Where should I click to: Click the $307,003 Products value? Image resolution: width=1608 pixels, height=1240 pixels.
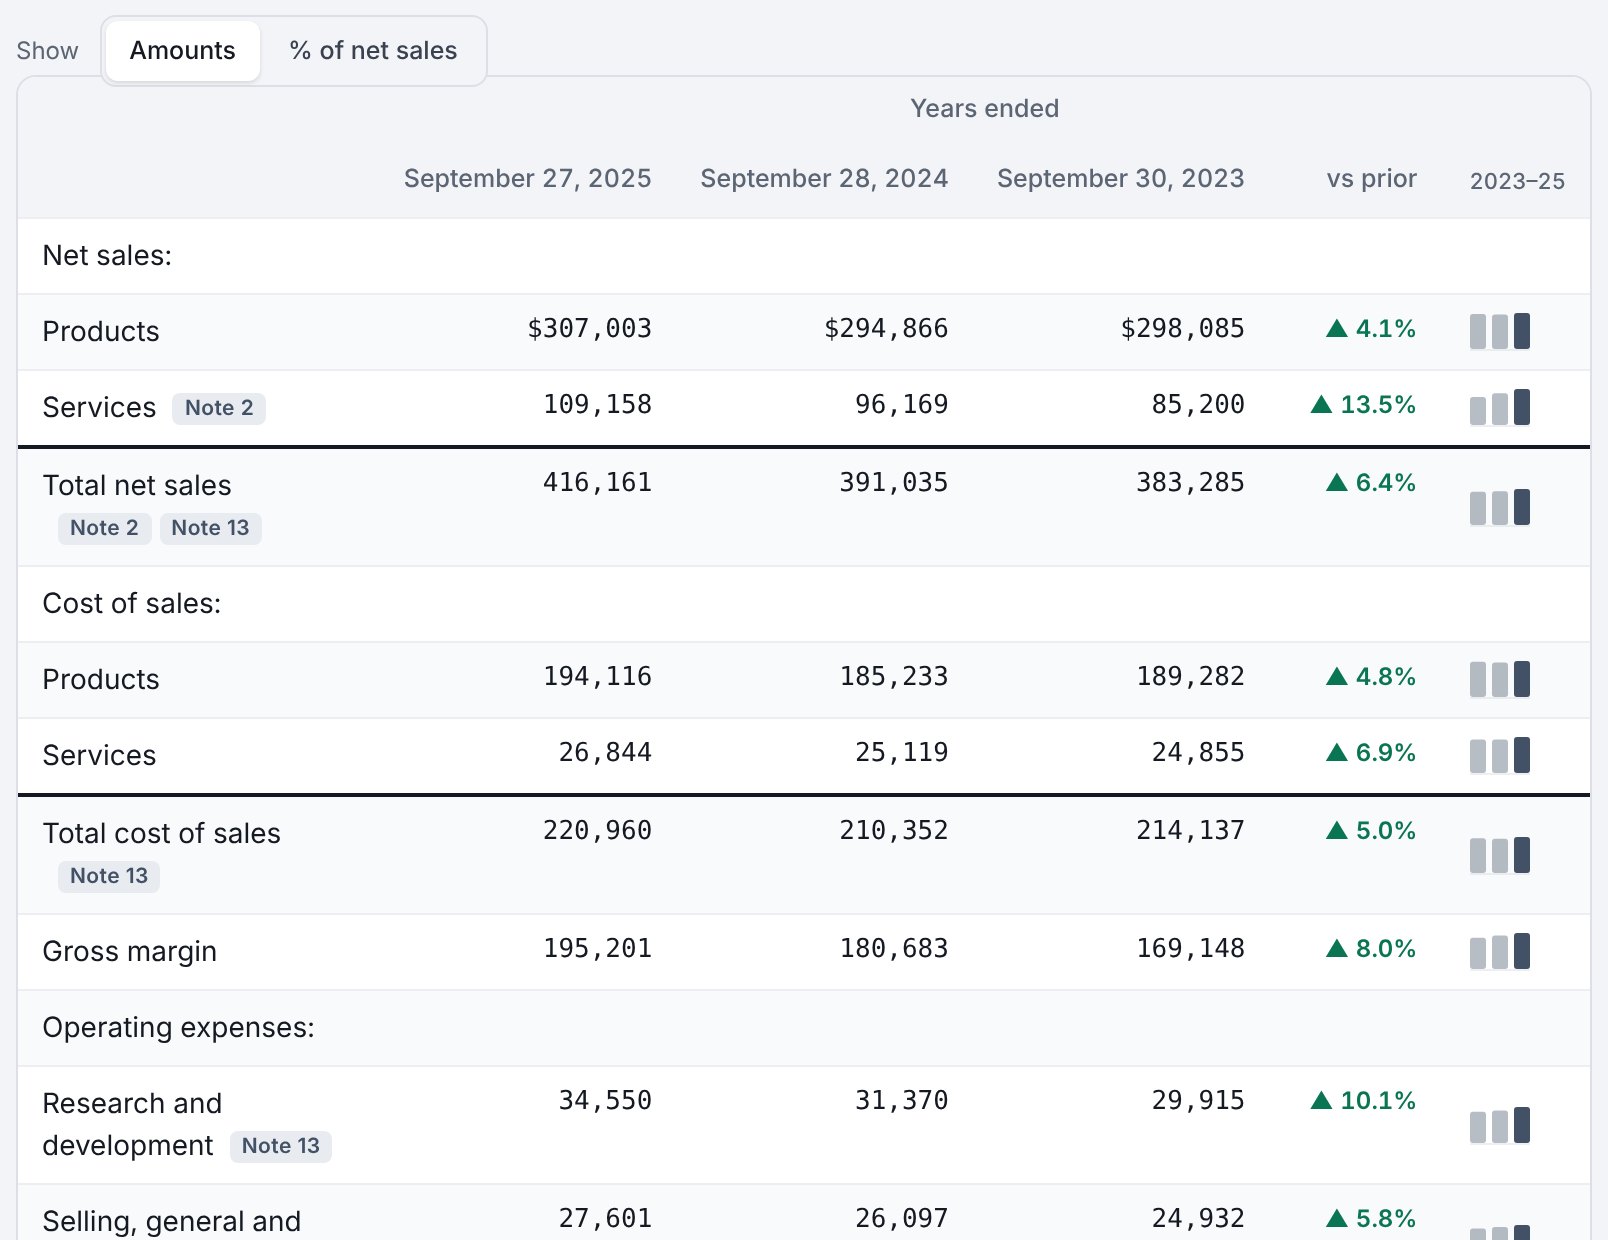click(x=589, y=329)
